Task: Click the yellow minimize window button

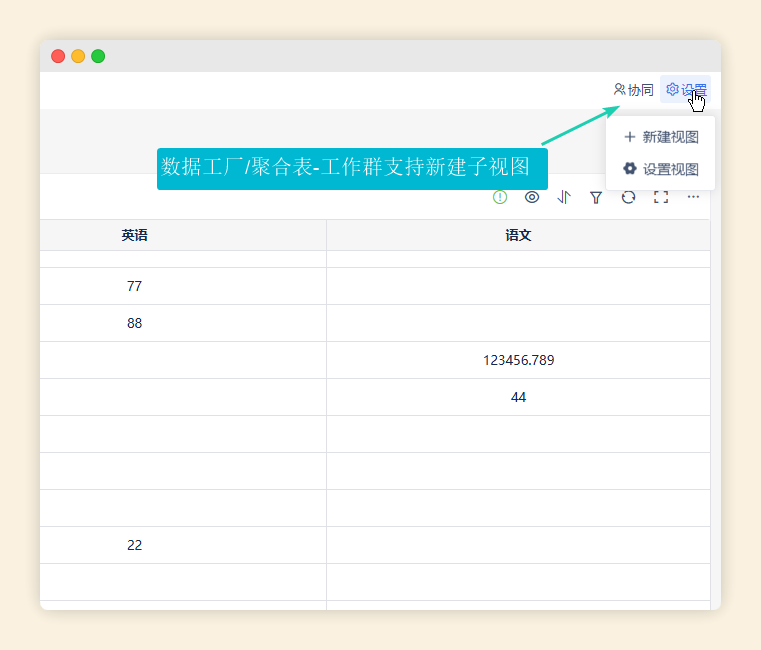Action: 78,56
